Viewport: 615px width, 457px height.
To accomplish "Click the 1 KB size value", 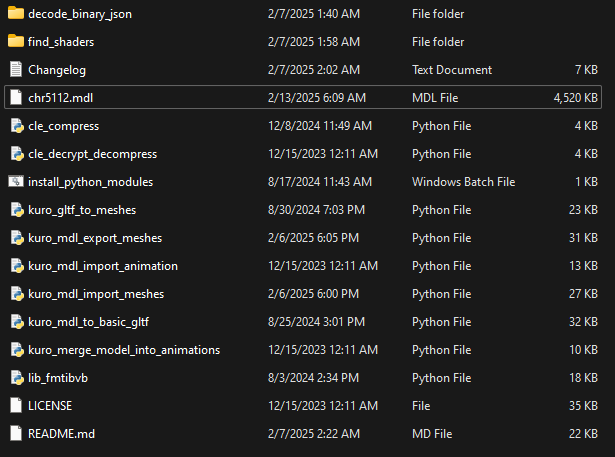I will pos(586,182).
